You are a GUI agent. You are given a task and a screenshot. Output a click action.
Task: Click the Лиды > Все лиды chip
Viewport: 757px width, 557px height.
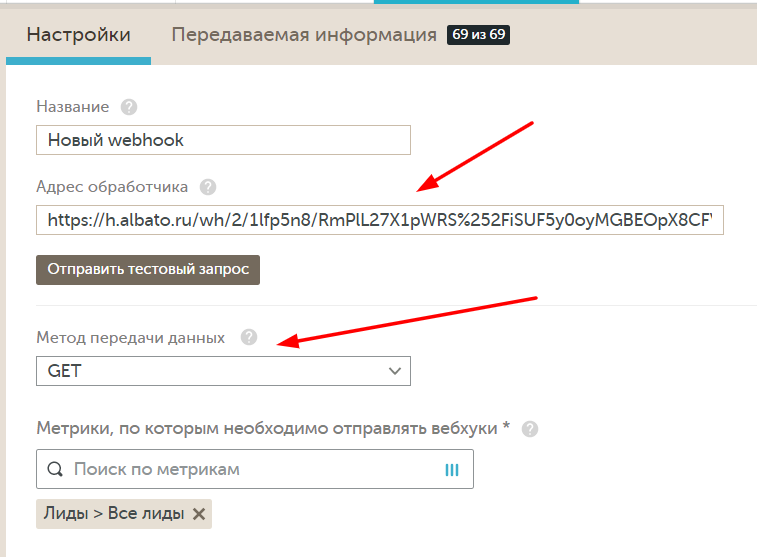[x=114, y=514]
